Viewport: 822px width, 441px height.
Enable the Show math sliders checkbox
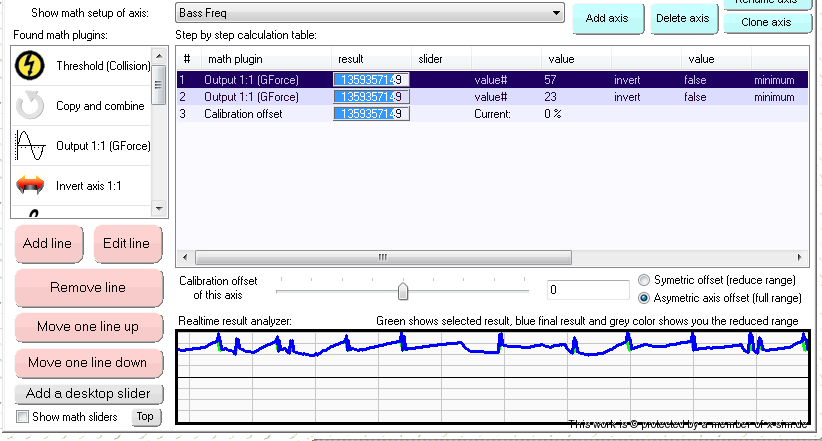(23, 417)
